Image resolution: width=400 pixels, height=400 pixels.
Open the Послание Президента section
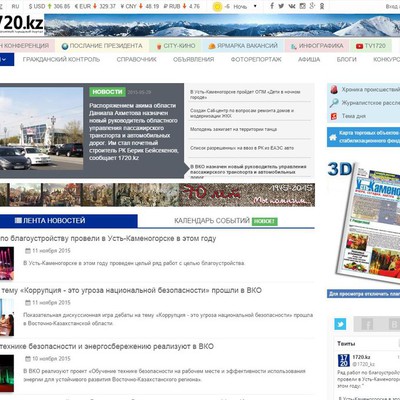coord(102,46)
